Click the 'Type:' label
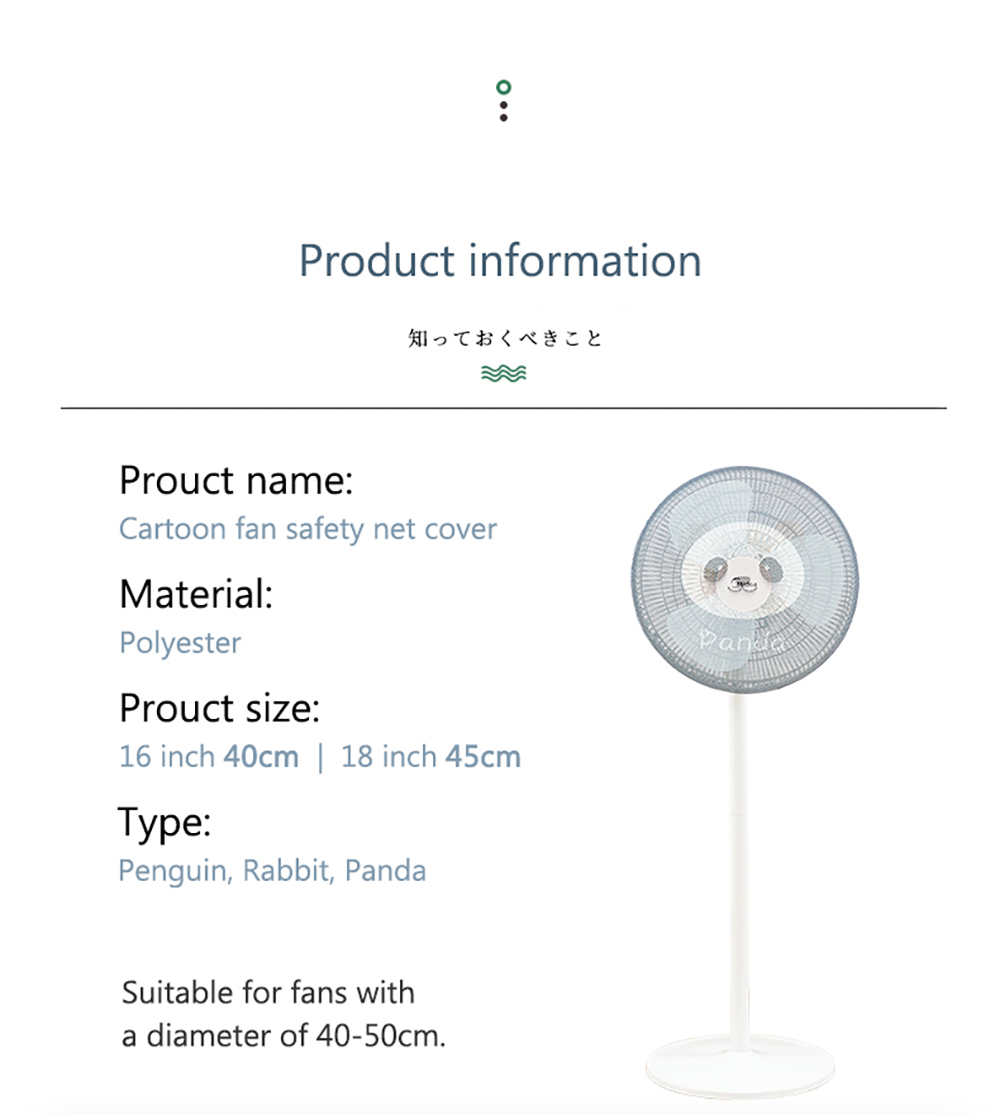 click(164, 824)
